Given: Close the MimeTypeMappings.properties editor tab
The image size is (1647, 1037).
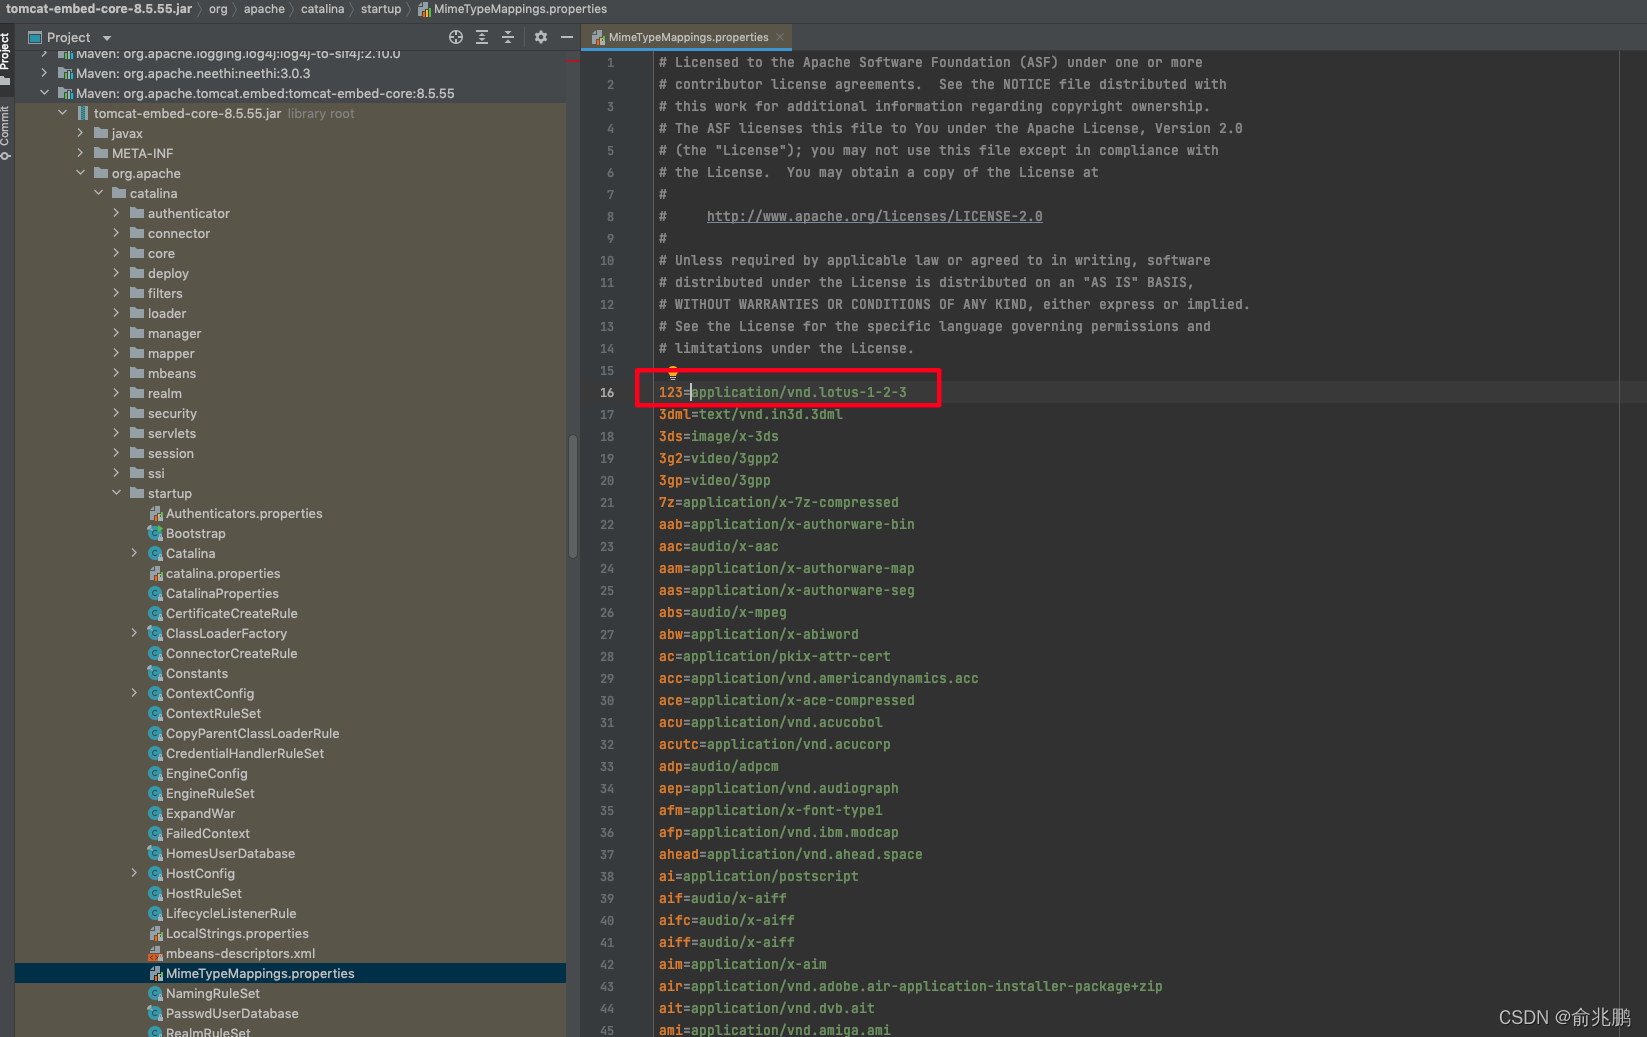Looking at the screenshot, I should point(780,37).
